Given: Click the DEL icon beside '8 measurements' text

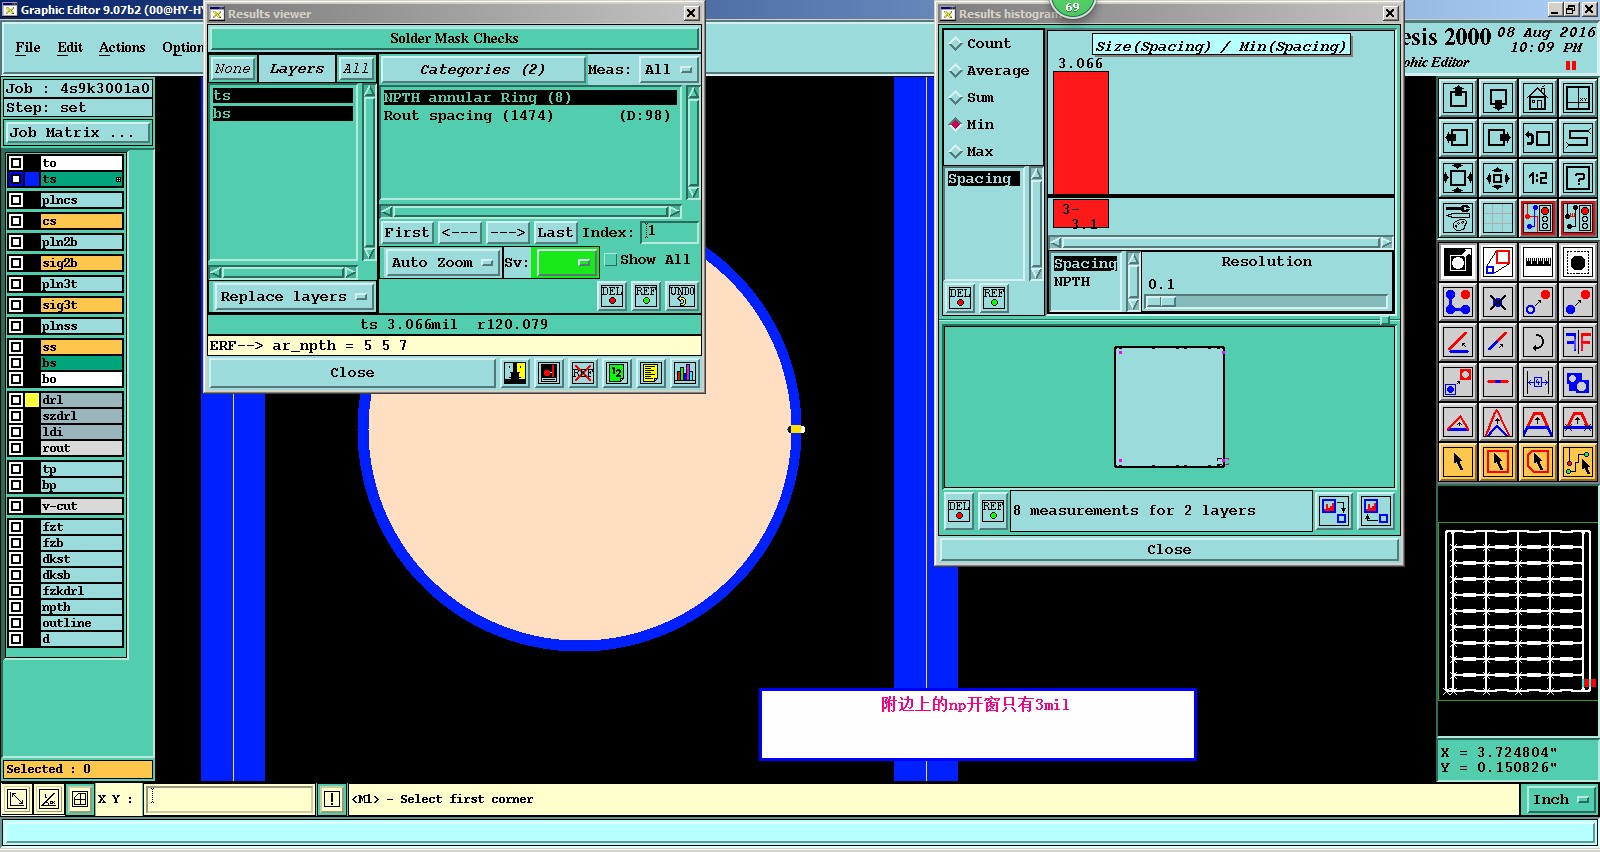Looking at the screenshot, I should click(x=959, y=511).
